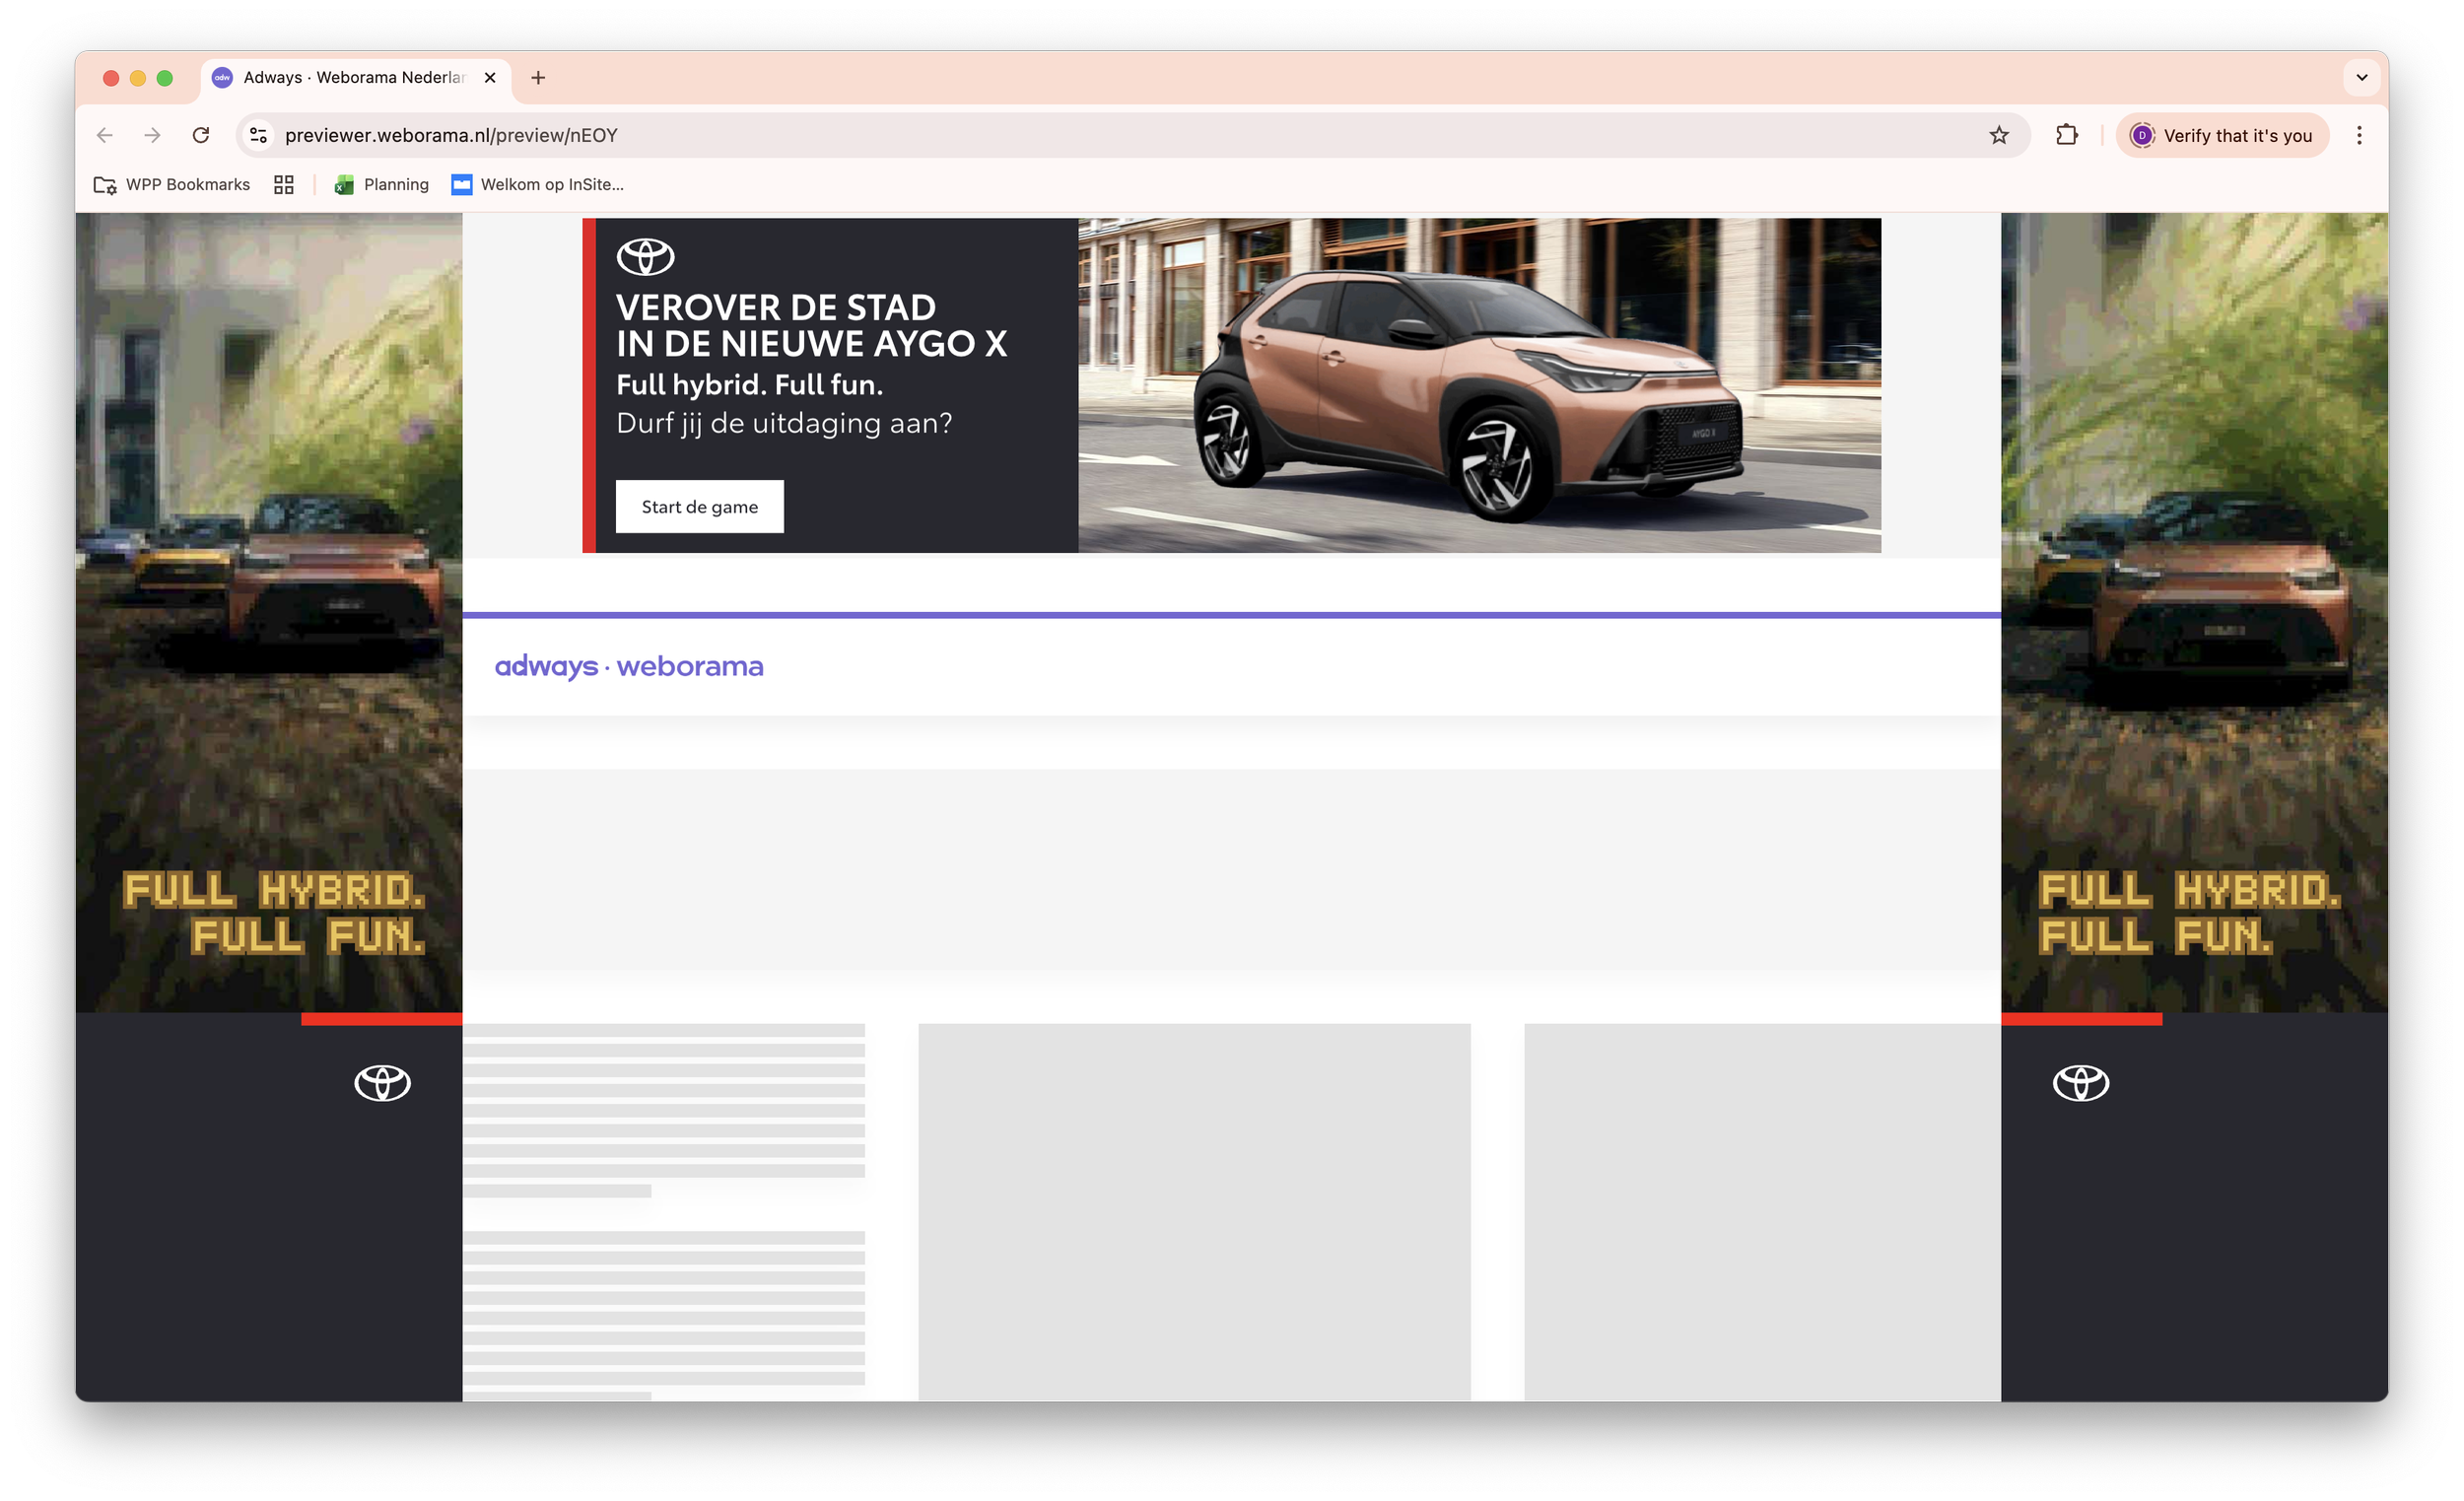Close the Adways Weborama tab

pos(490,78)
